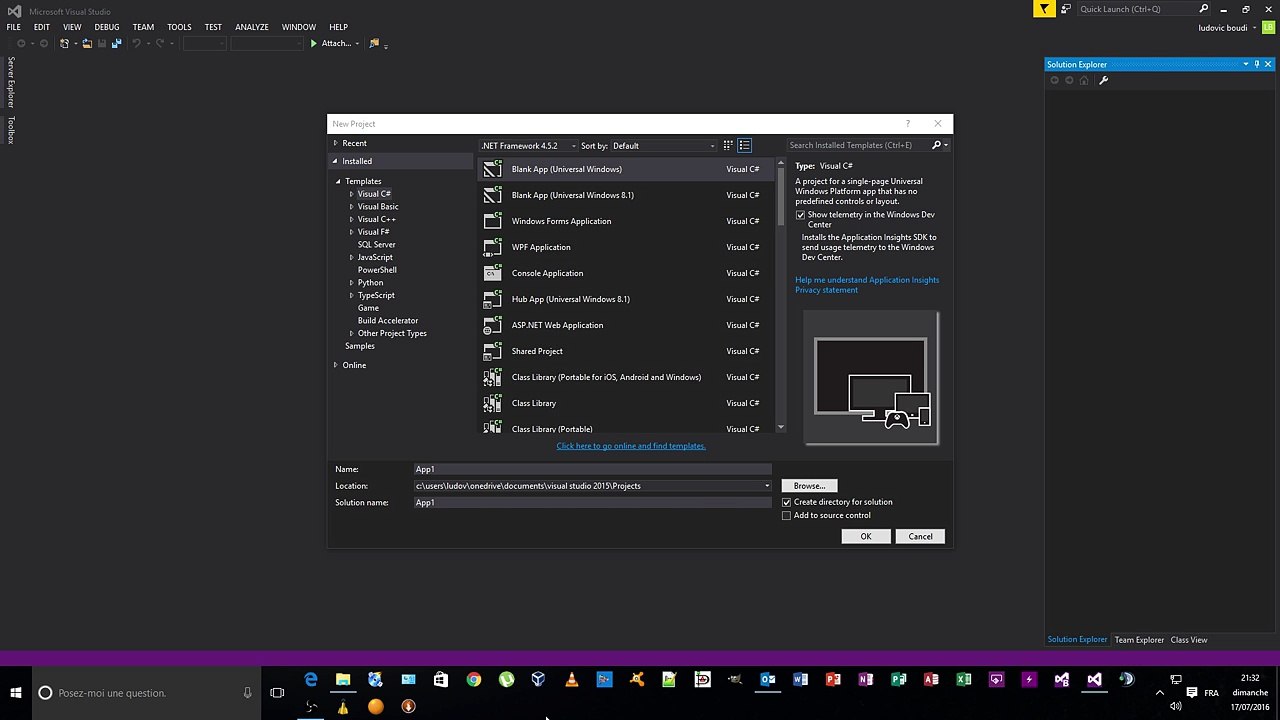Expand the Recent section arrow
The width and height of the screenshot is (1280, 720).
[336, 143]
